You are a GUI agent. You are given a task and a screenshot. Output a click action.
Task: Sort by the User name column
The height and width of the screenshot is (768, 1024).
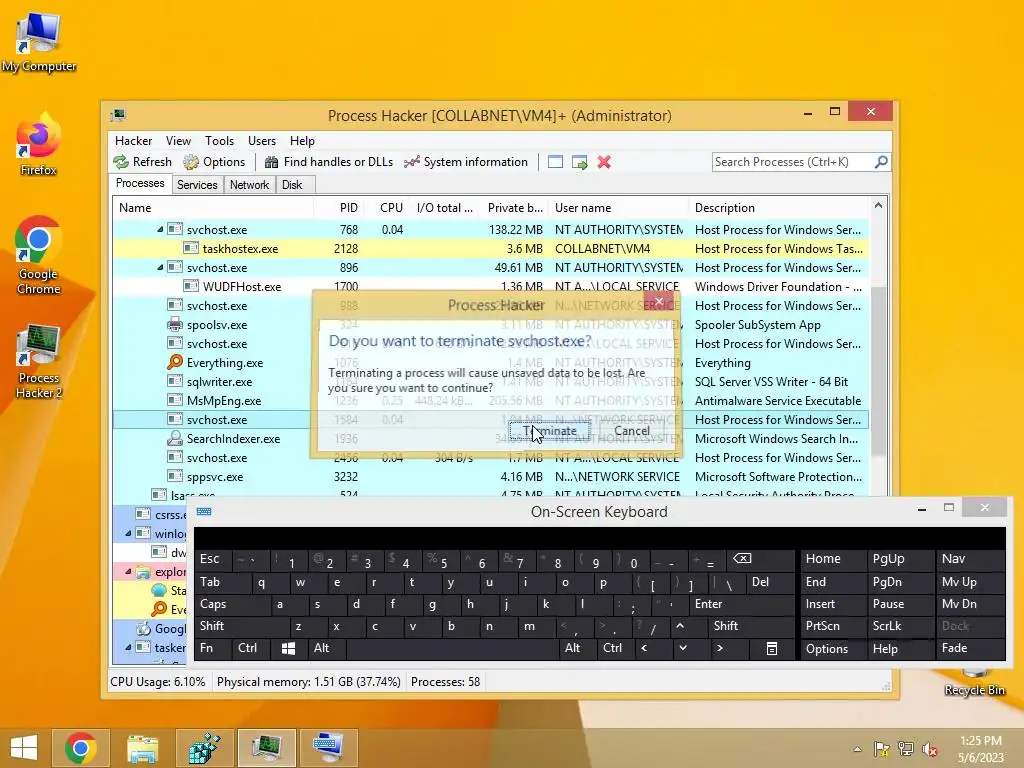pyautogui.click(x=618, y=208)
